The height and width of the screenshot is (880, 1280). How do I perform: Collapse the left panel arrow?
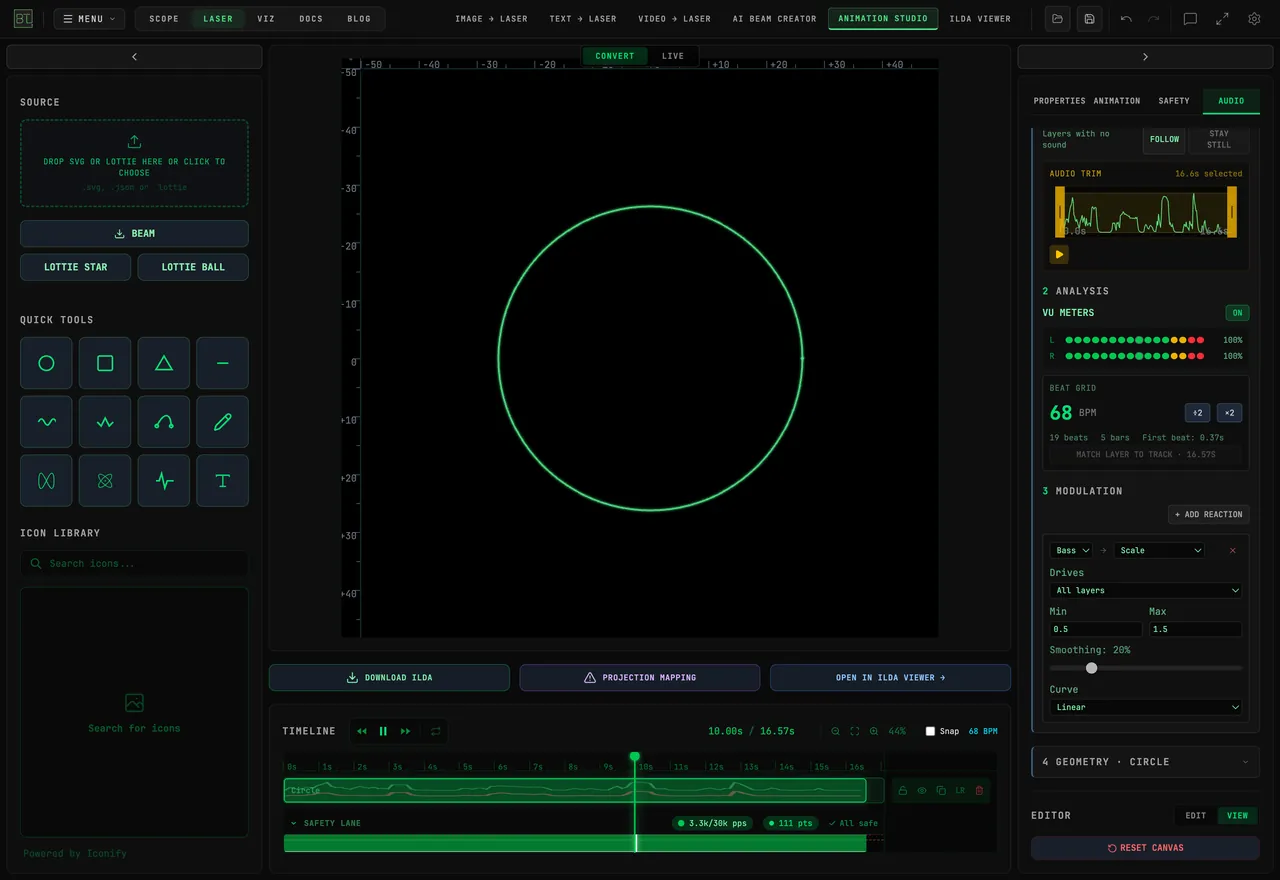134,57
